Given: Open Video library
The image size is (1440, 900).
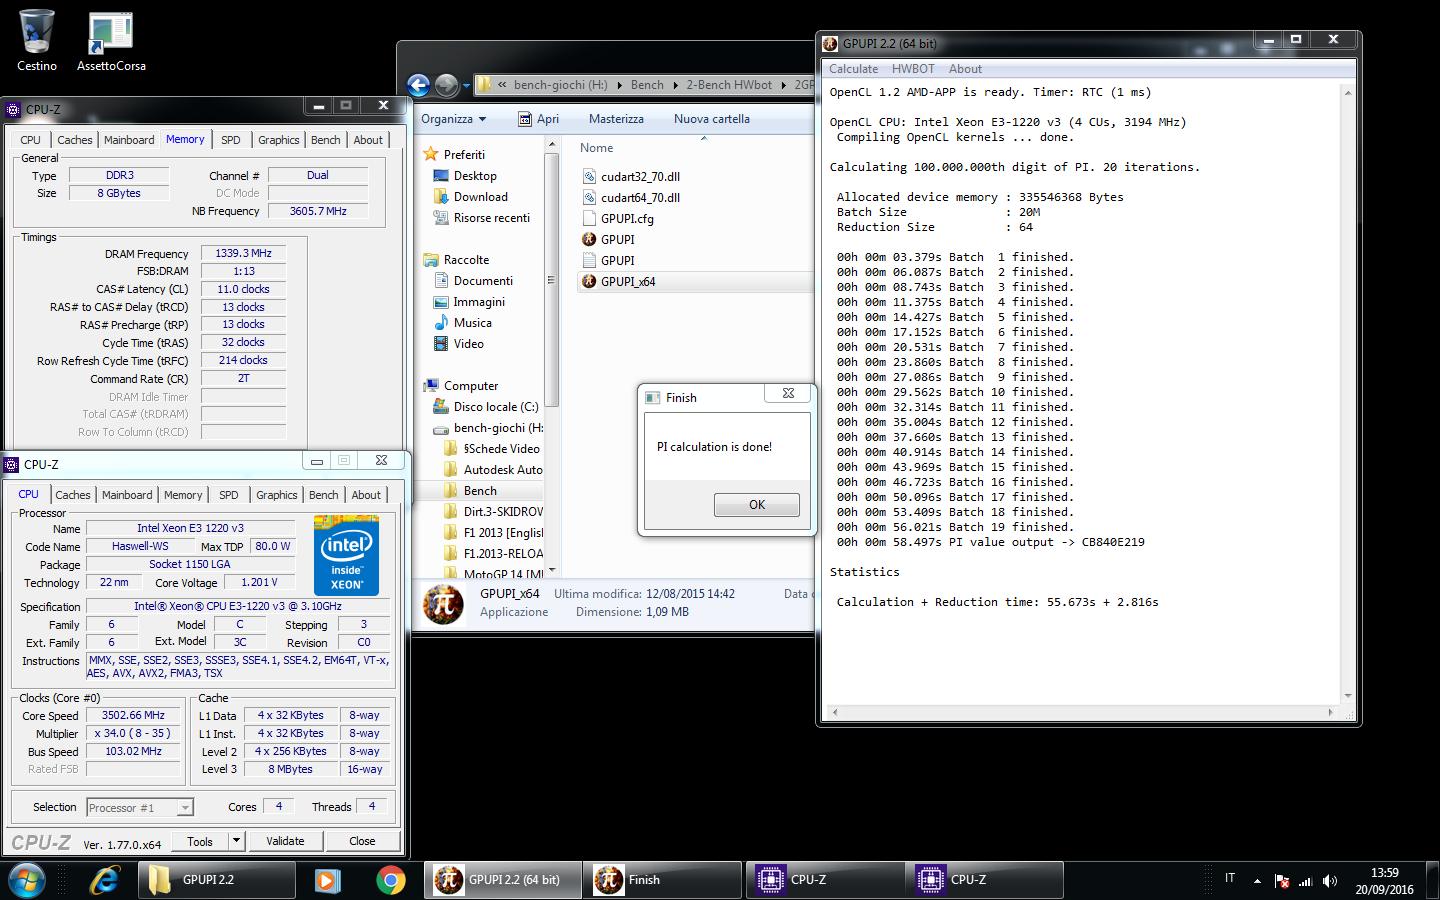Looking at the screenshot, I should pos(468,343).
